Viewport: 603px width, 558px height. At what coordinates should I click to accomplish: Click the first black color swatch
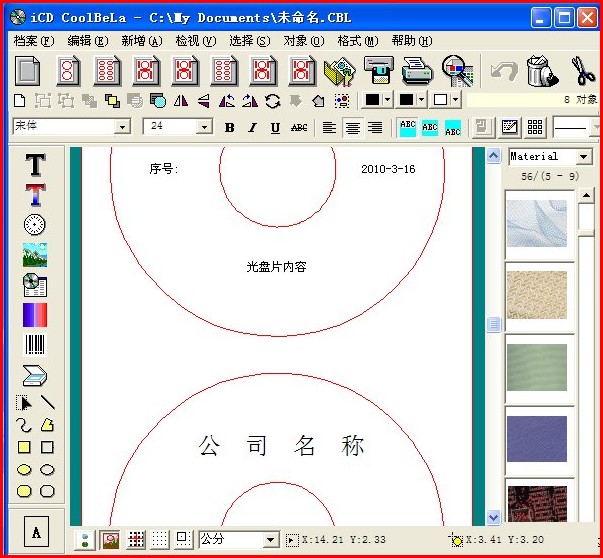tap(372, 100)
